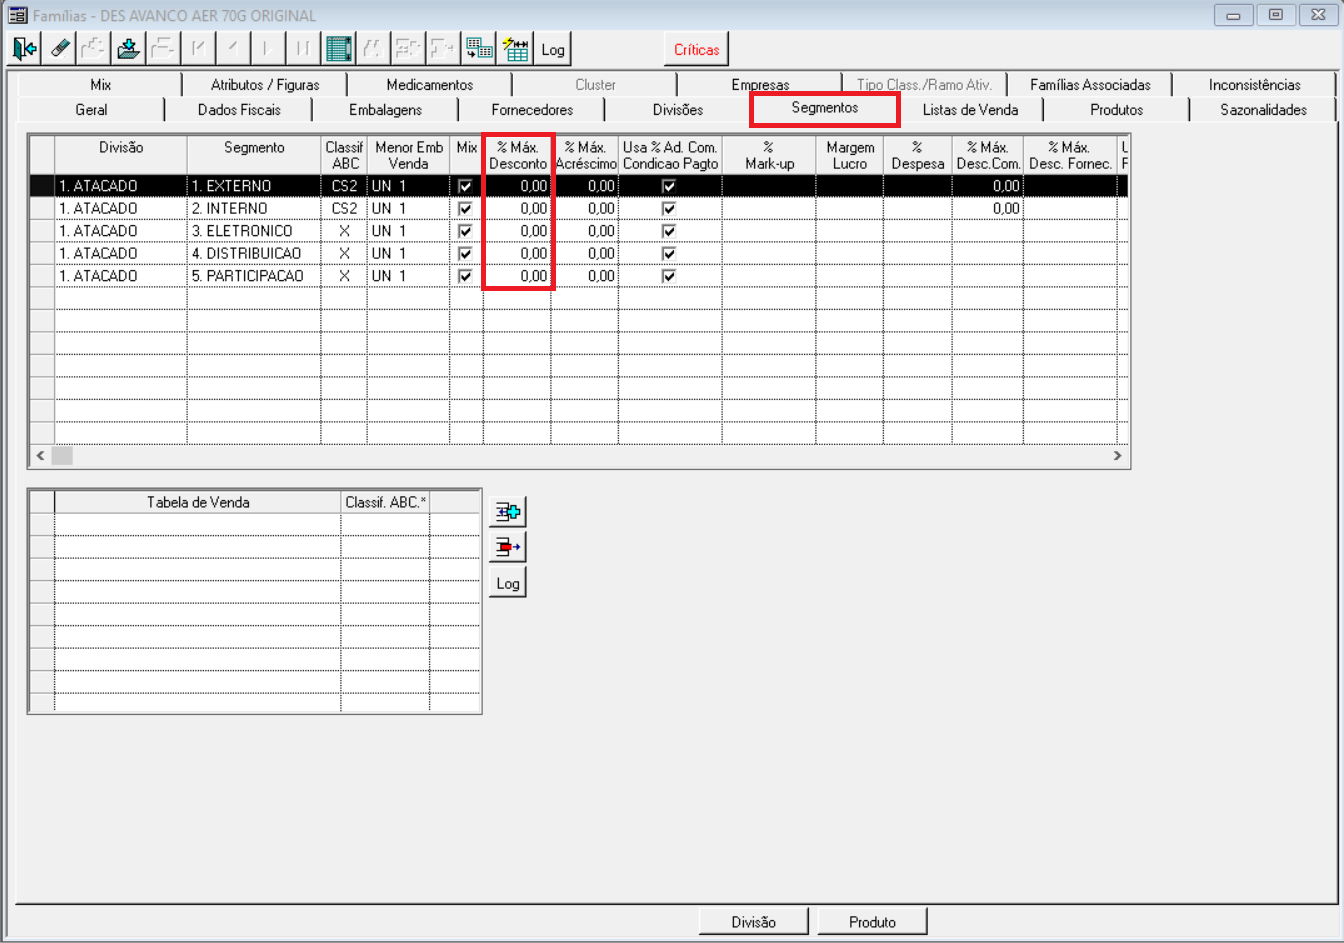The height and width of the screenshot is (943, 1344).
Task: Go to last record arrow icon
Action: (301, 48)
